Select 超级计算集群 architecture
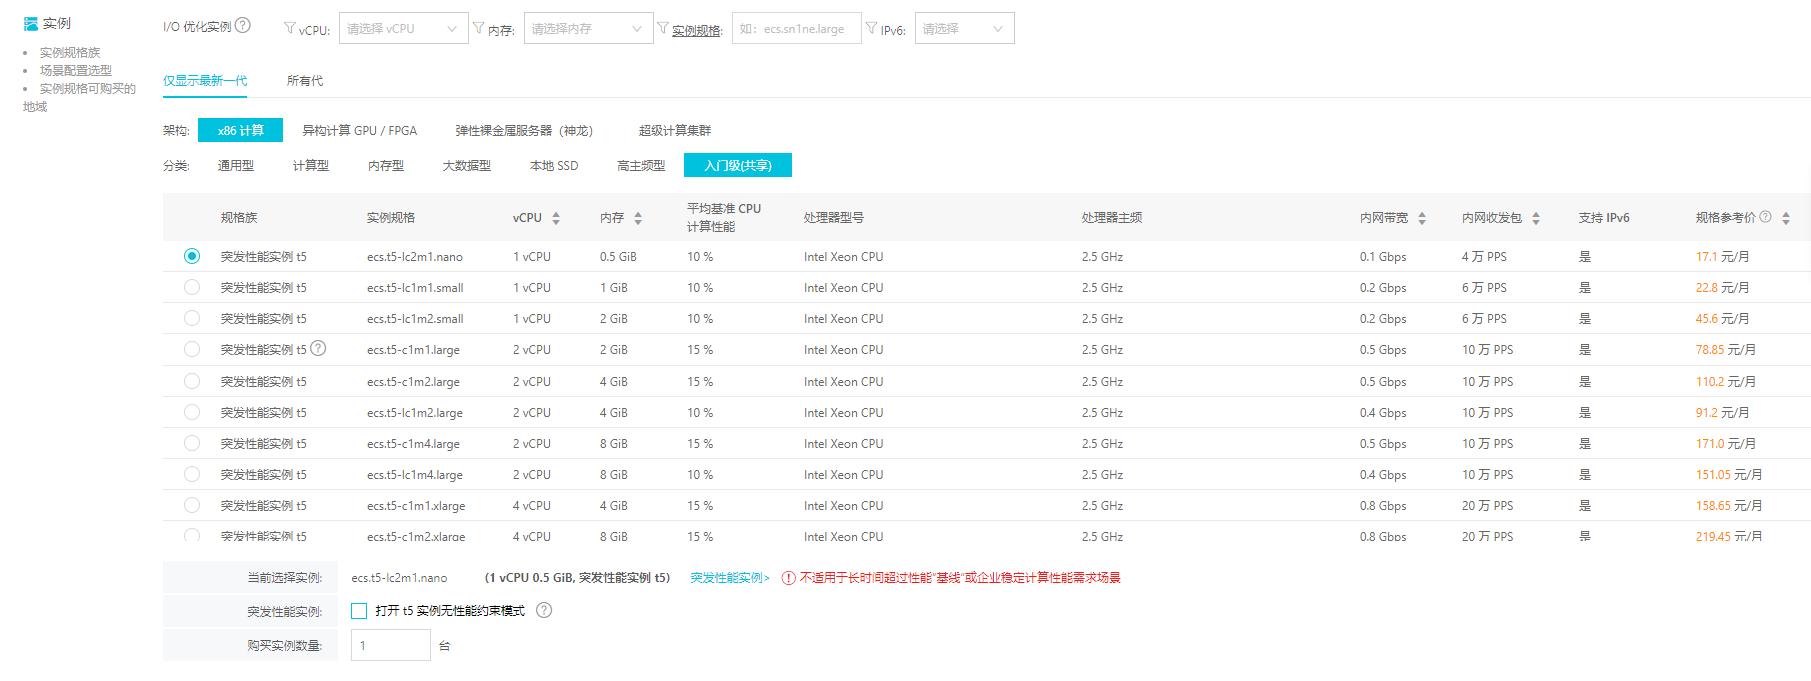1811x681 pixels. (675, 130)
